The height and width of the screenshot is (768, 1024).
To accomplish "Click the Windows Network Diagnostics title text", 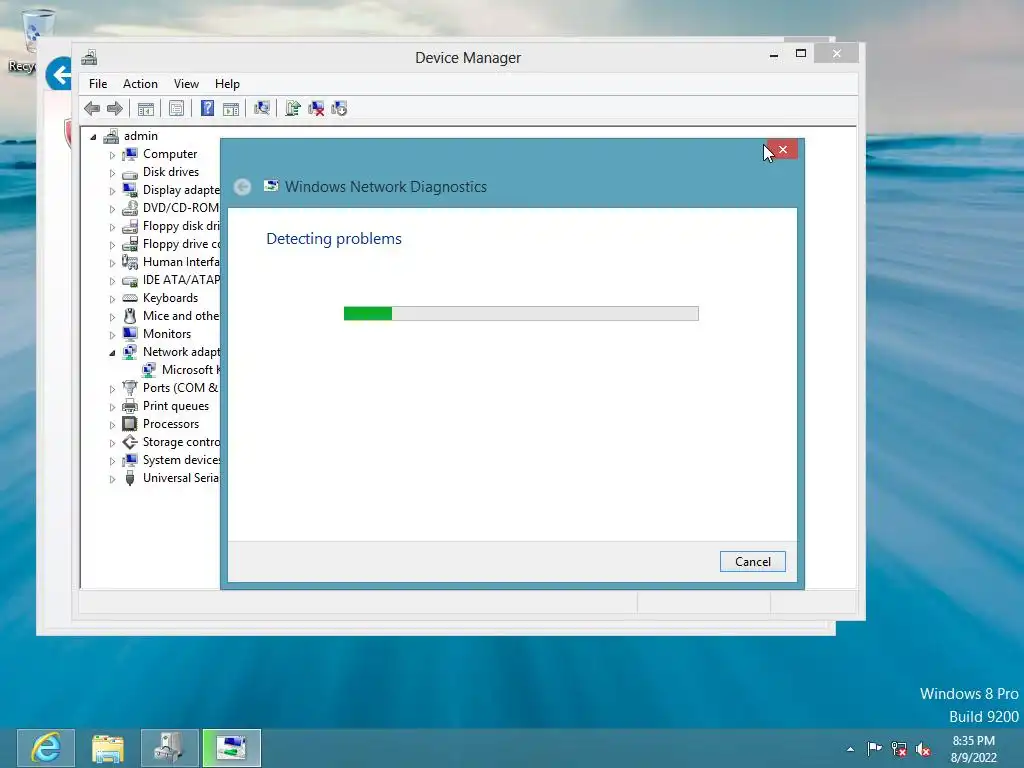I will click(x=386, y=187).
